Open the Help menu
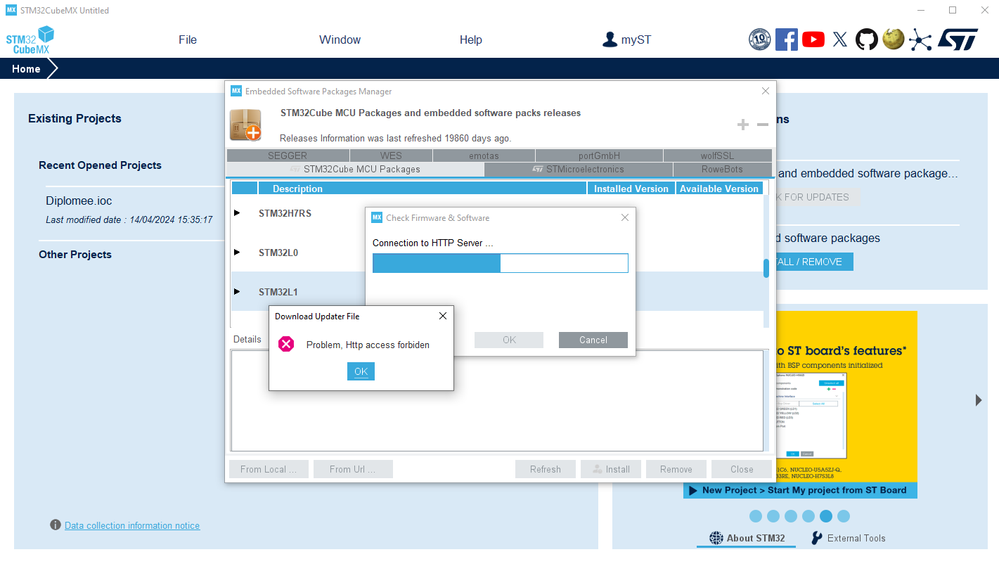Image resolution: width=999 pixels, height=562 pixels. point(471,40)
